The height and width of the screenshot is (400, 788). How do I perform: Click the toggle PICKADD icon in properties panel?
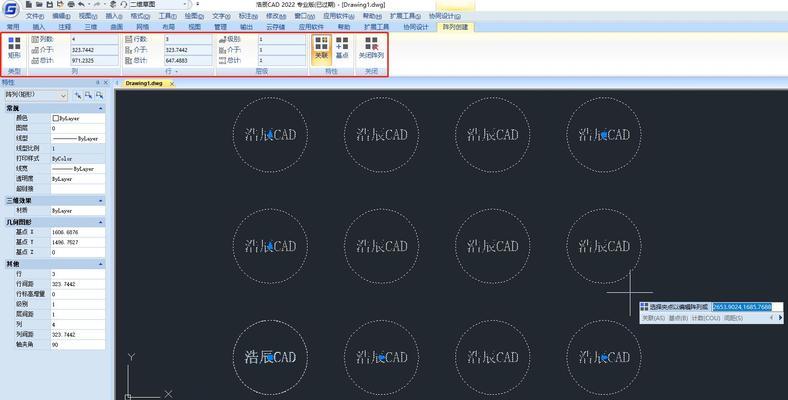[78, 95]
